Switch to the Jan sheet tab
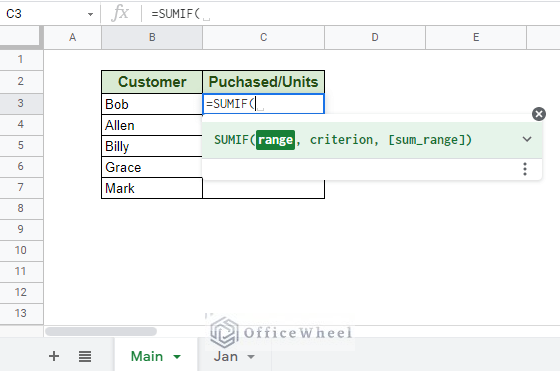Viewport: 560px width, 371px height. 226,356
